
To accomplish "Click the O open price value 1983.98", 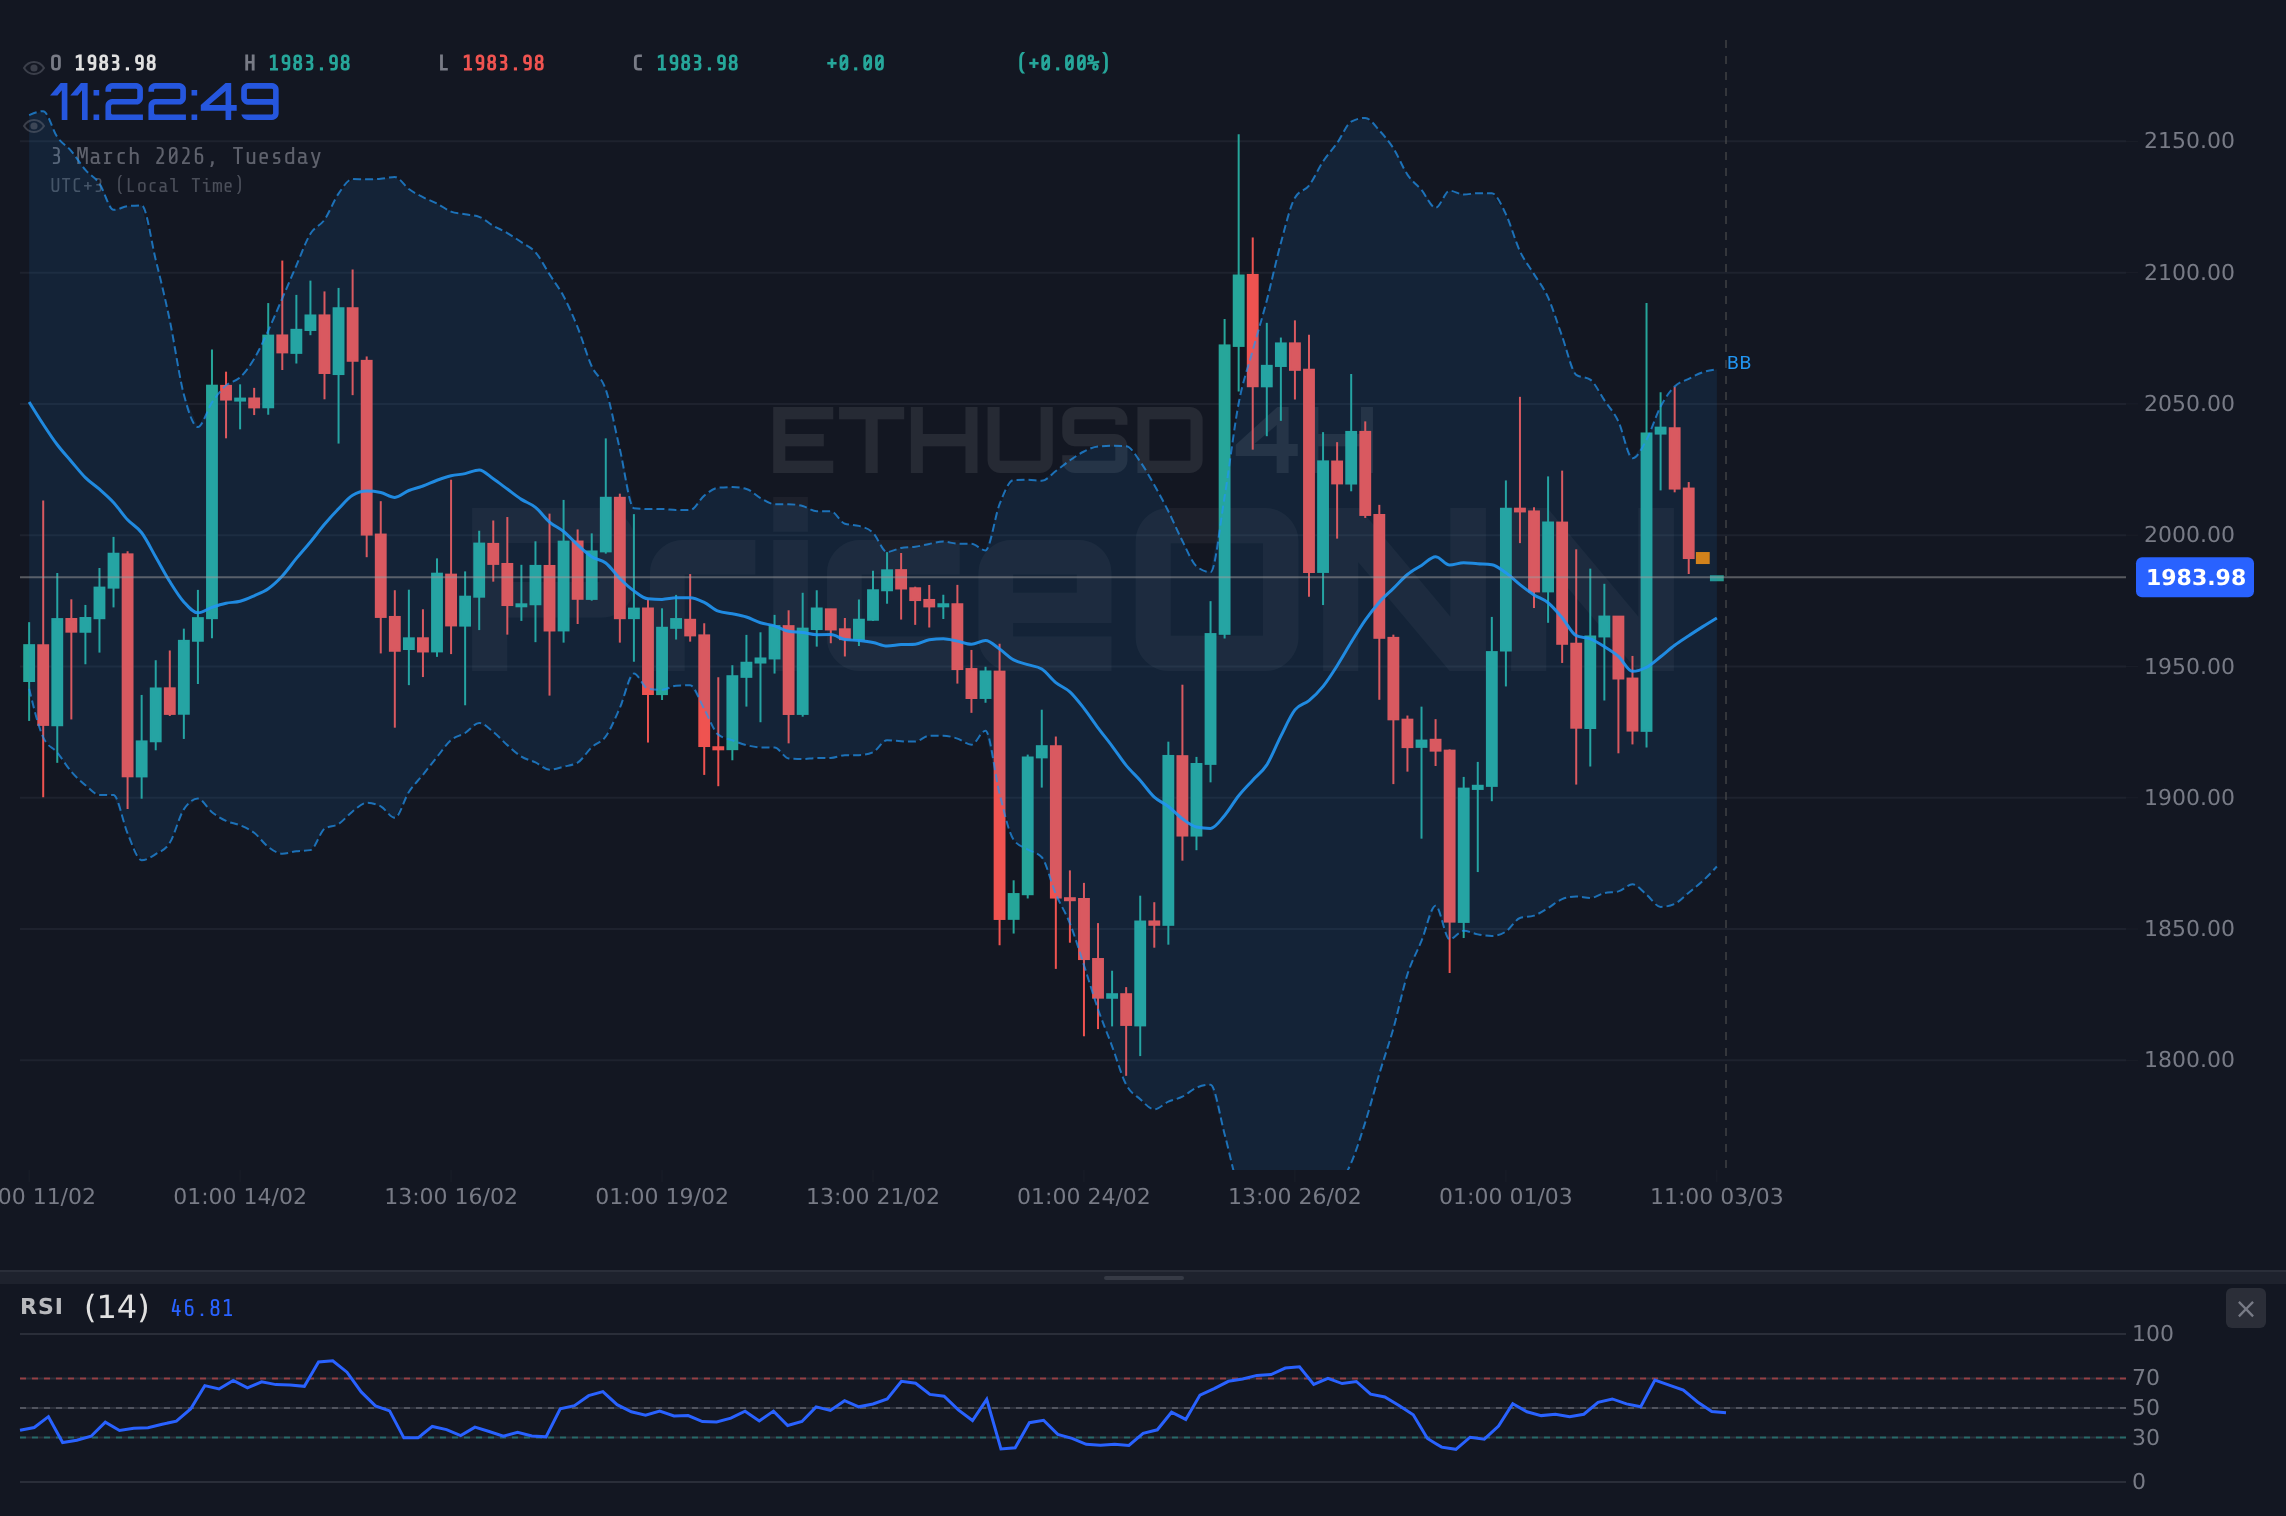I will [113, 62].
